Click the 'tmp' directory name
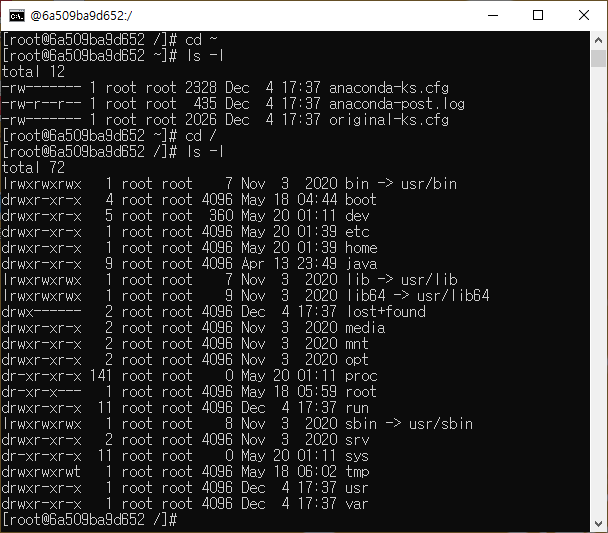 (x=357, y=472)
